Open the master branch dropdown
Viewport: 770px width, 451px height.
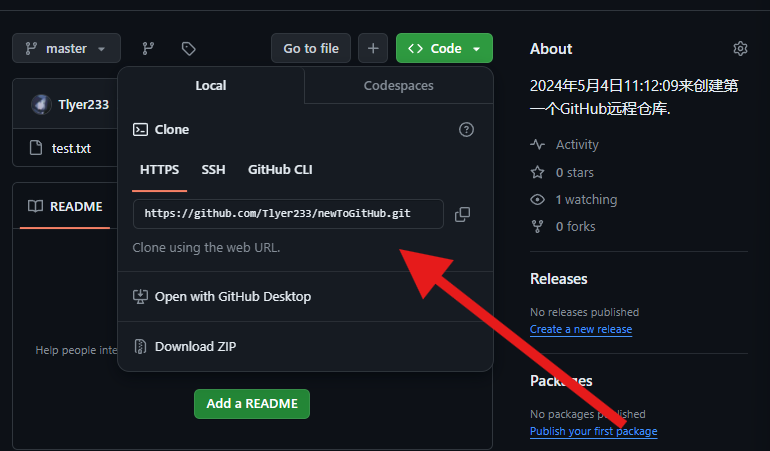tap(66, 48)
